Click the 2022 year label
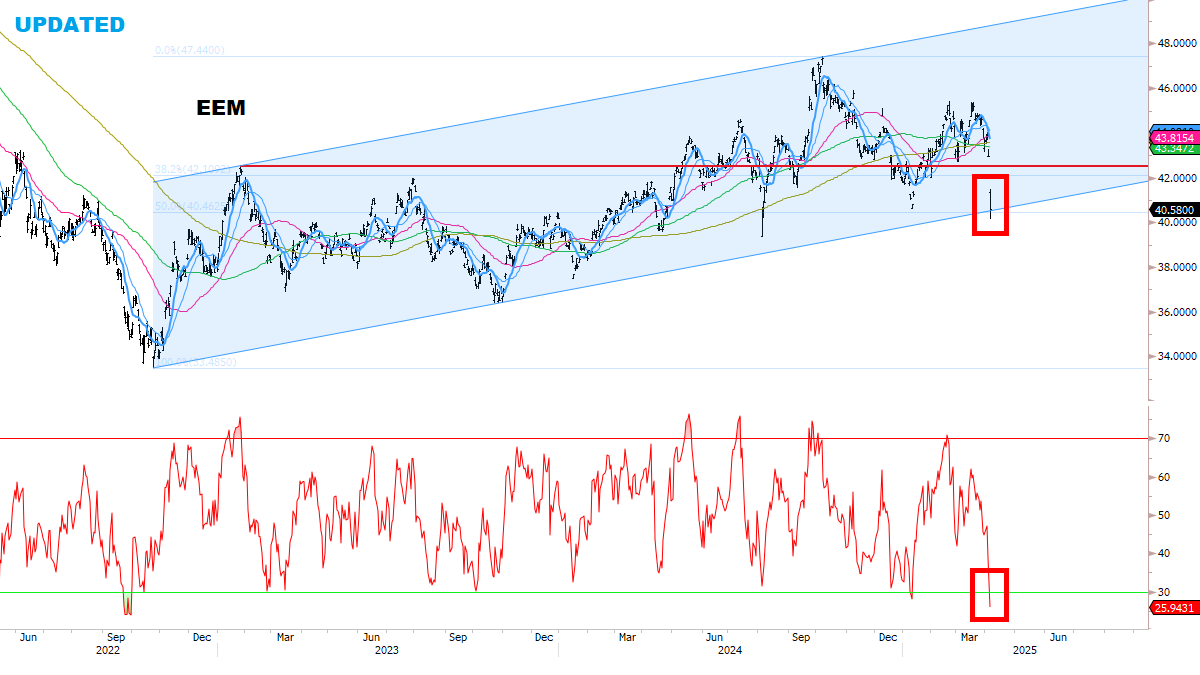The width and height of the screenshot is (1200, 675). coord(108,650)
